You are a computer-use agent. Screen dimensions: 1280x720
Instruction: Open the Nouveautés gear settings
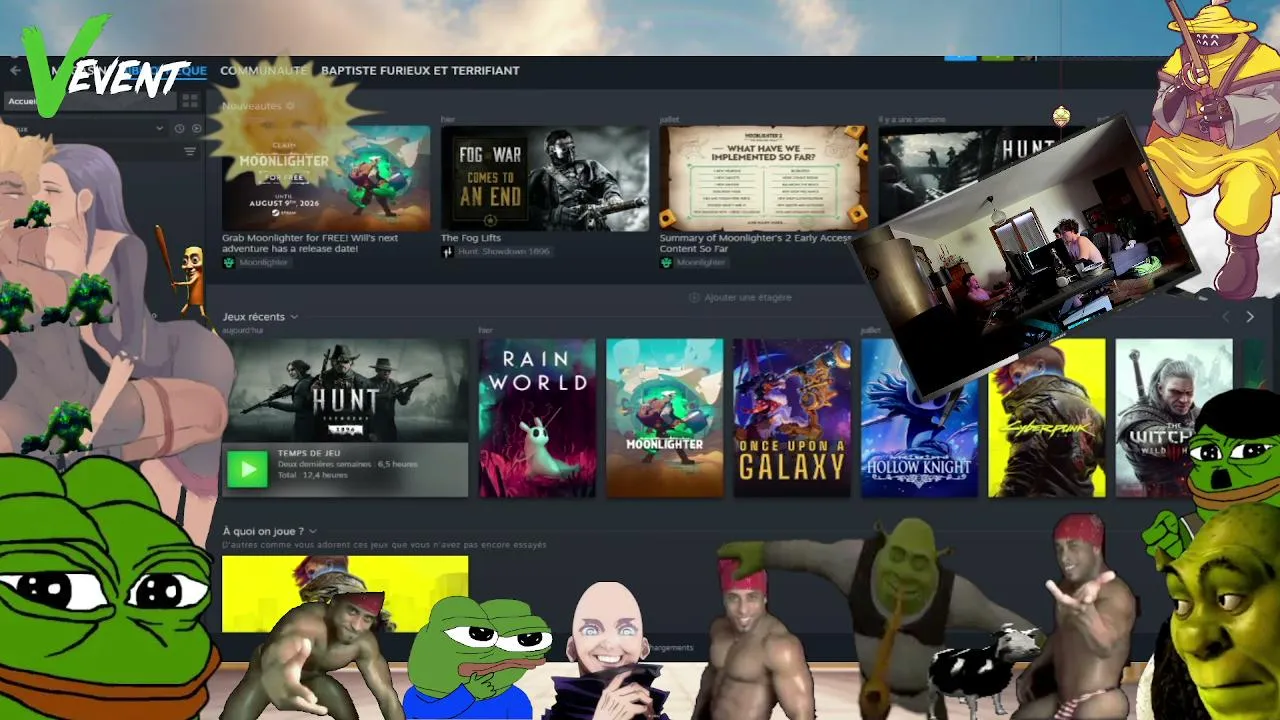pos(291,106)
